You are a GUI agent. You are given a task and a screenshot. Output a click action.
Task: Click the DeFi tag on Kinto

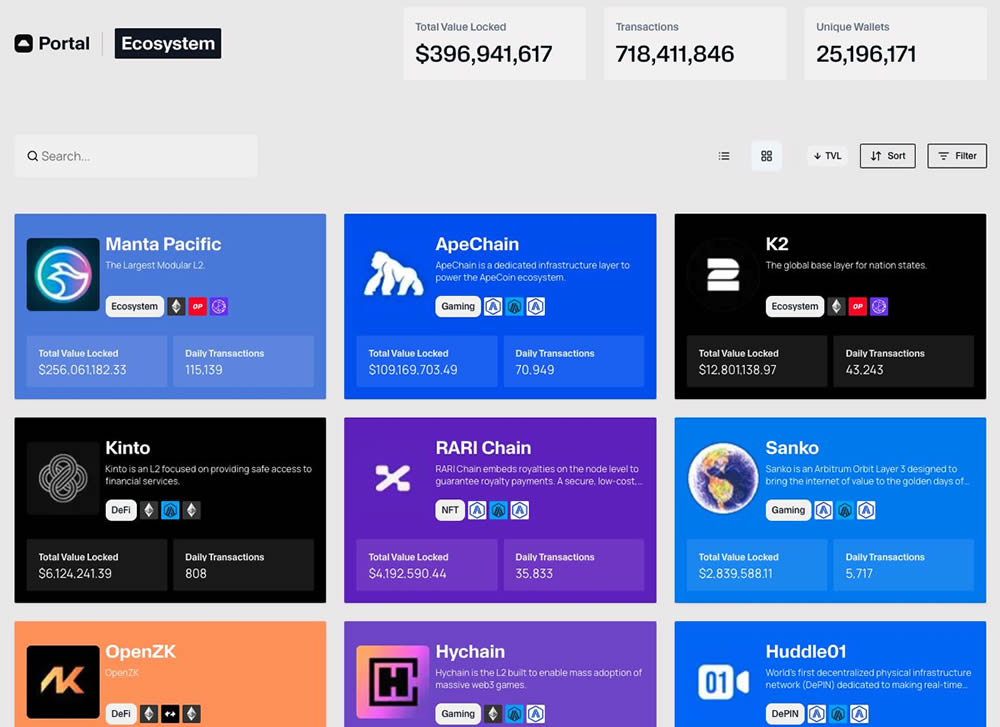point(121,510)
